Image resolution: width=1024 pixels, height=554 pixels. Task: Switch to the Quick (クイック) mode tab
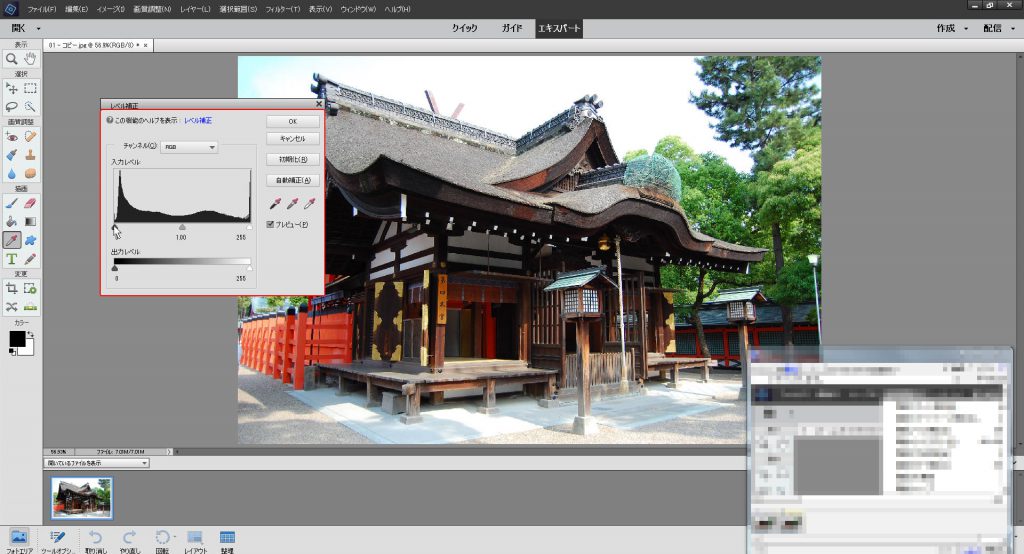[464, 28]
